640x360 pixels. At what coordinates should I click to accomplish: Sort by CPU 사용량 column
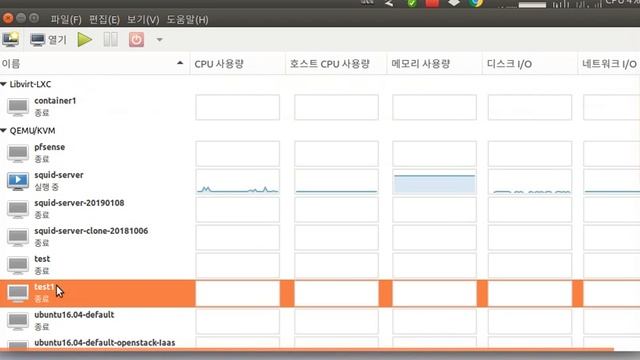(238, 64)
